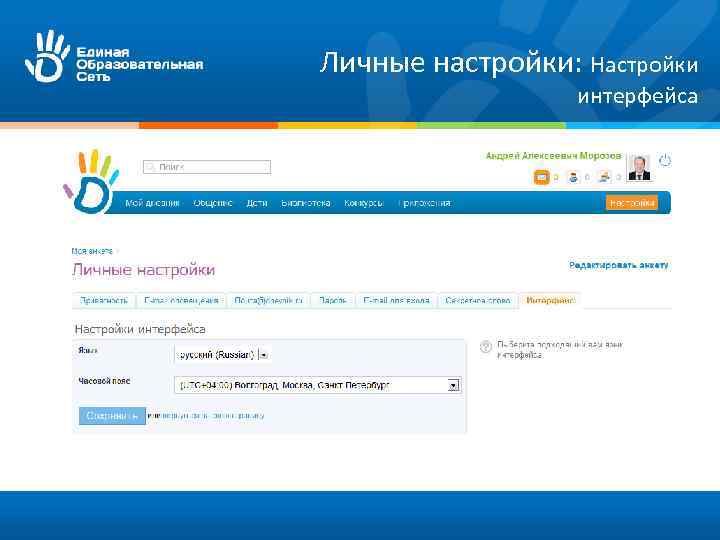Click Моя анкета breadcrumb link
This screenshot has height=540, width=720.
[x=92, y=251]
